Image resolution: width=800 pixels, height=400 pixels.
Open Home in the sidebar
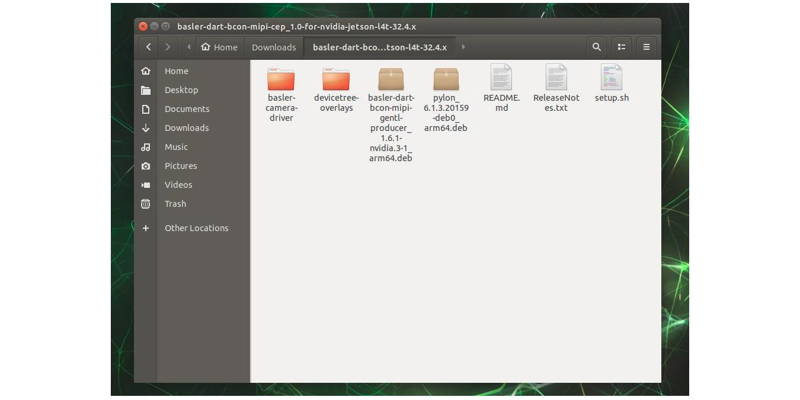(x=176, y=71)
